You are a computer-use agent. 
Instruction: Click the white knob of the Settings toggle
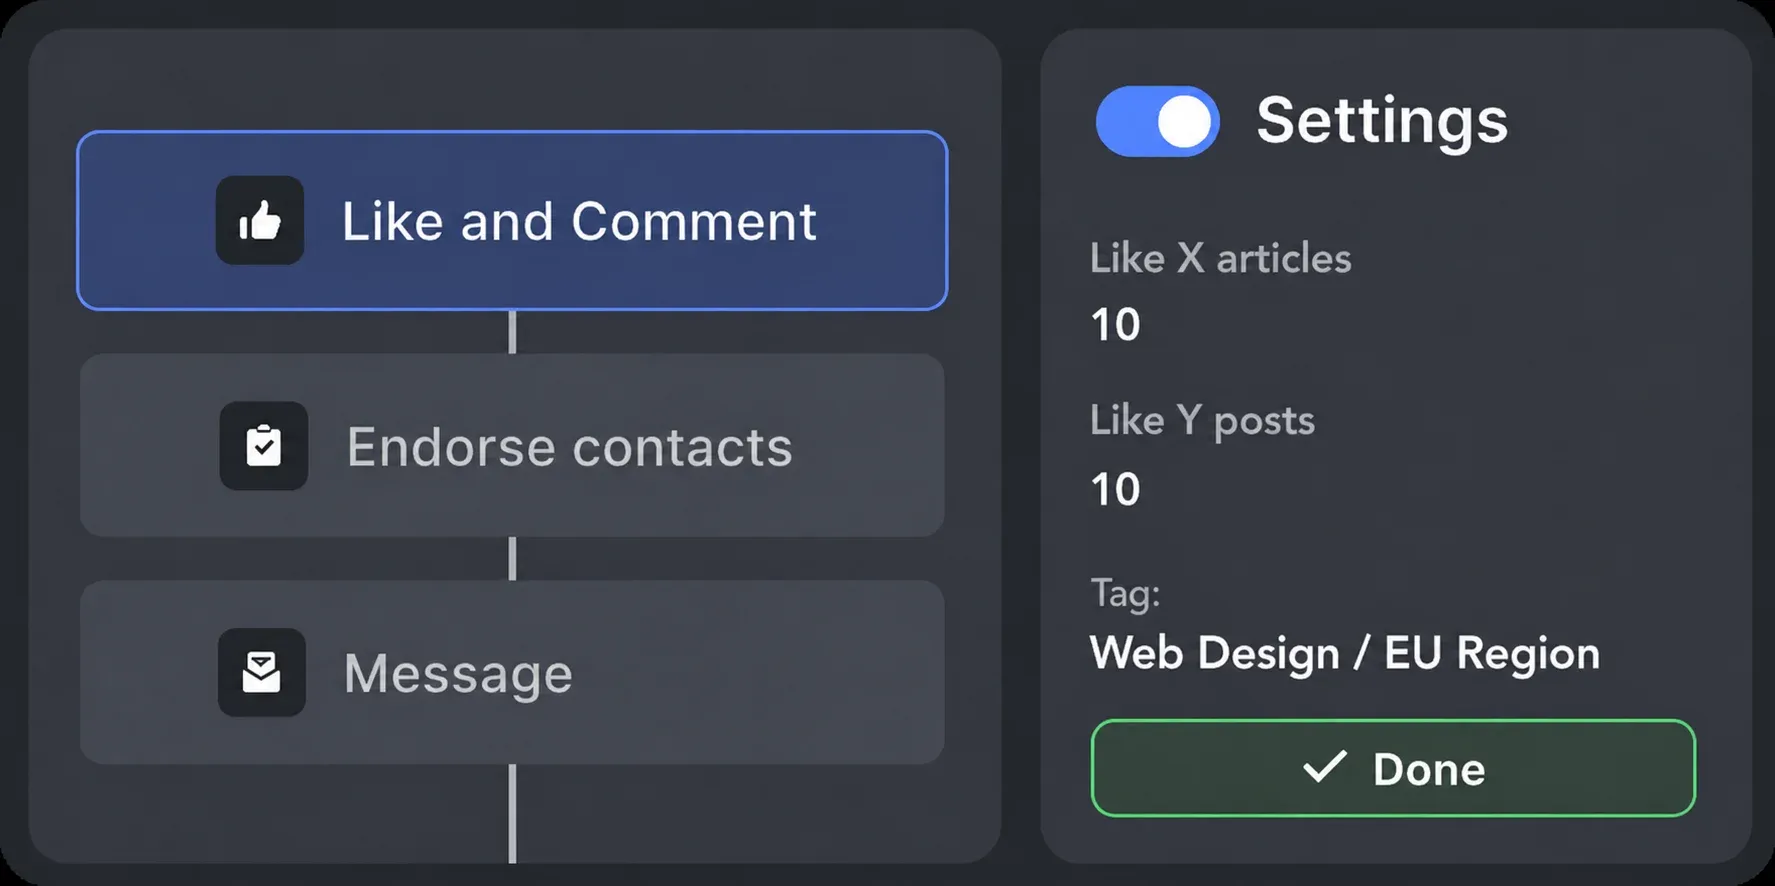(1184, 122)
